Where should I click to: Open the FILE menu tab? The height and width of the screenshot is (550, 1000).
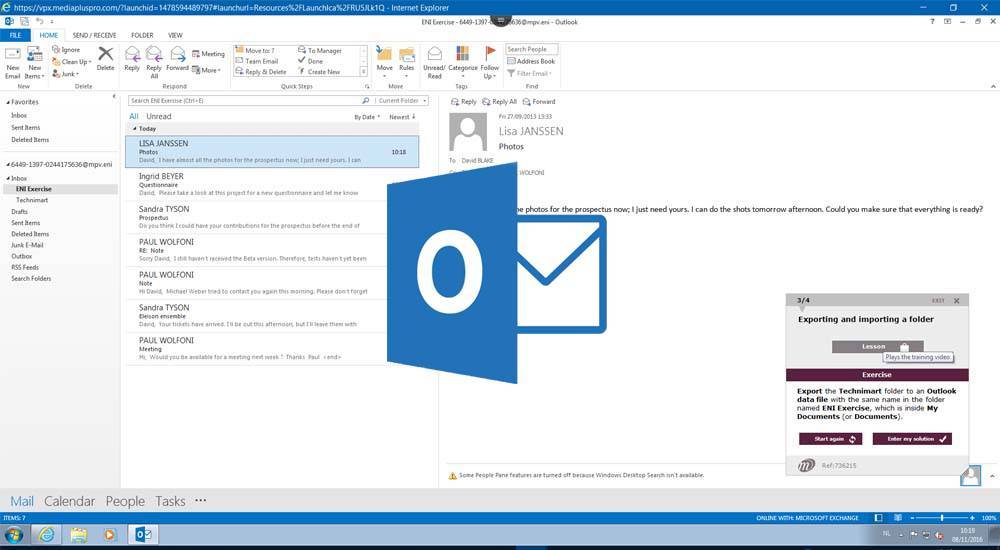[x=15, y=35]
